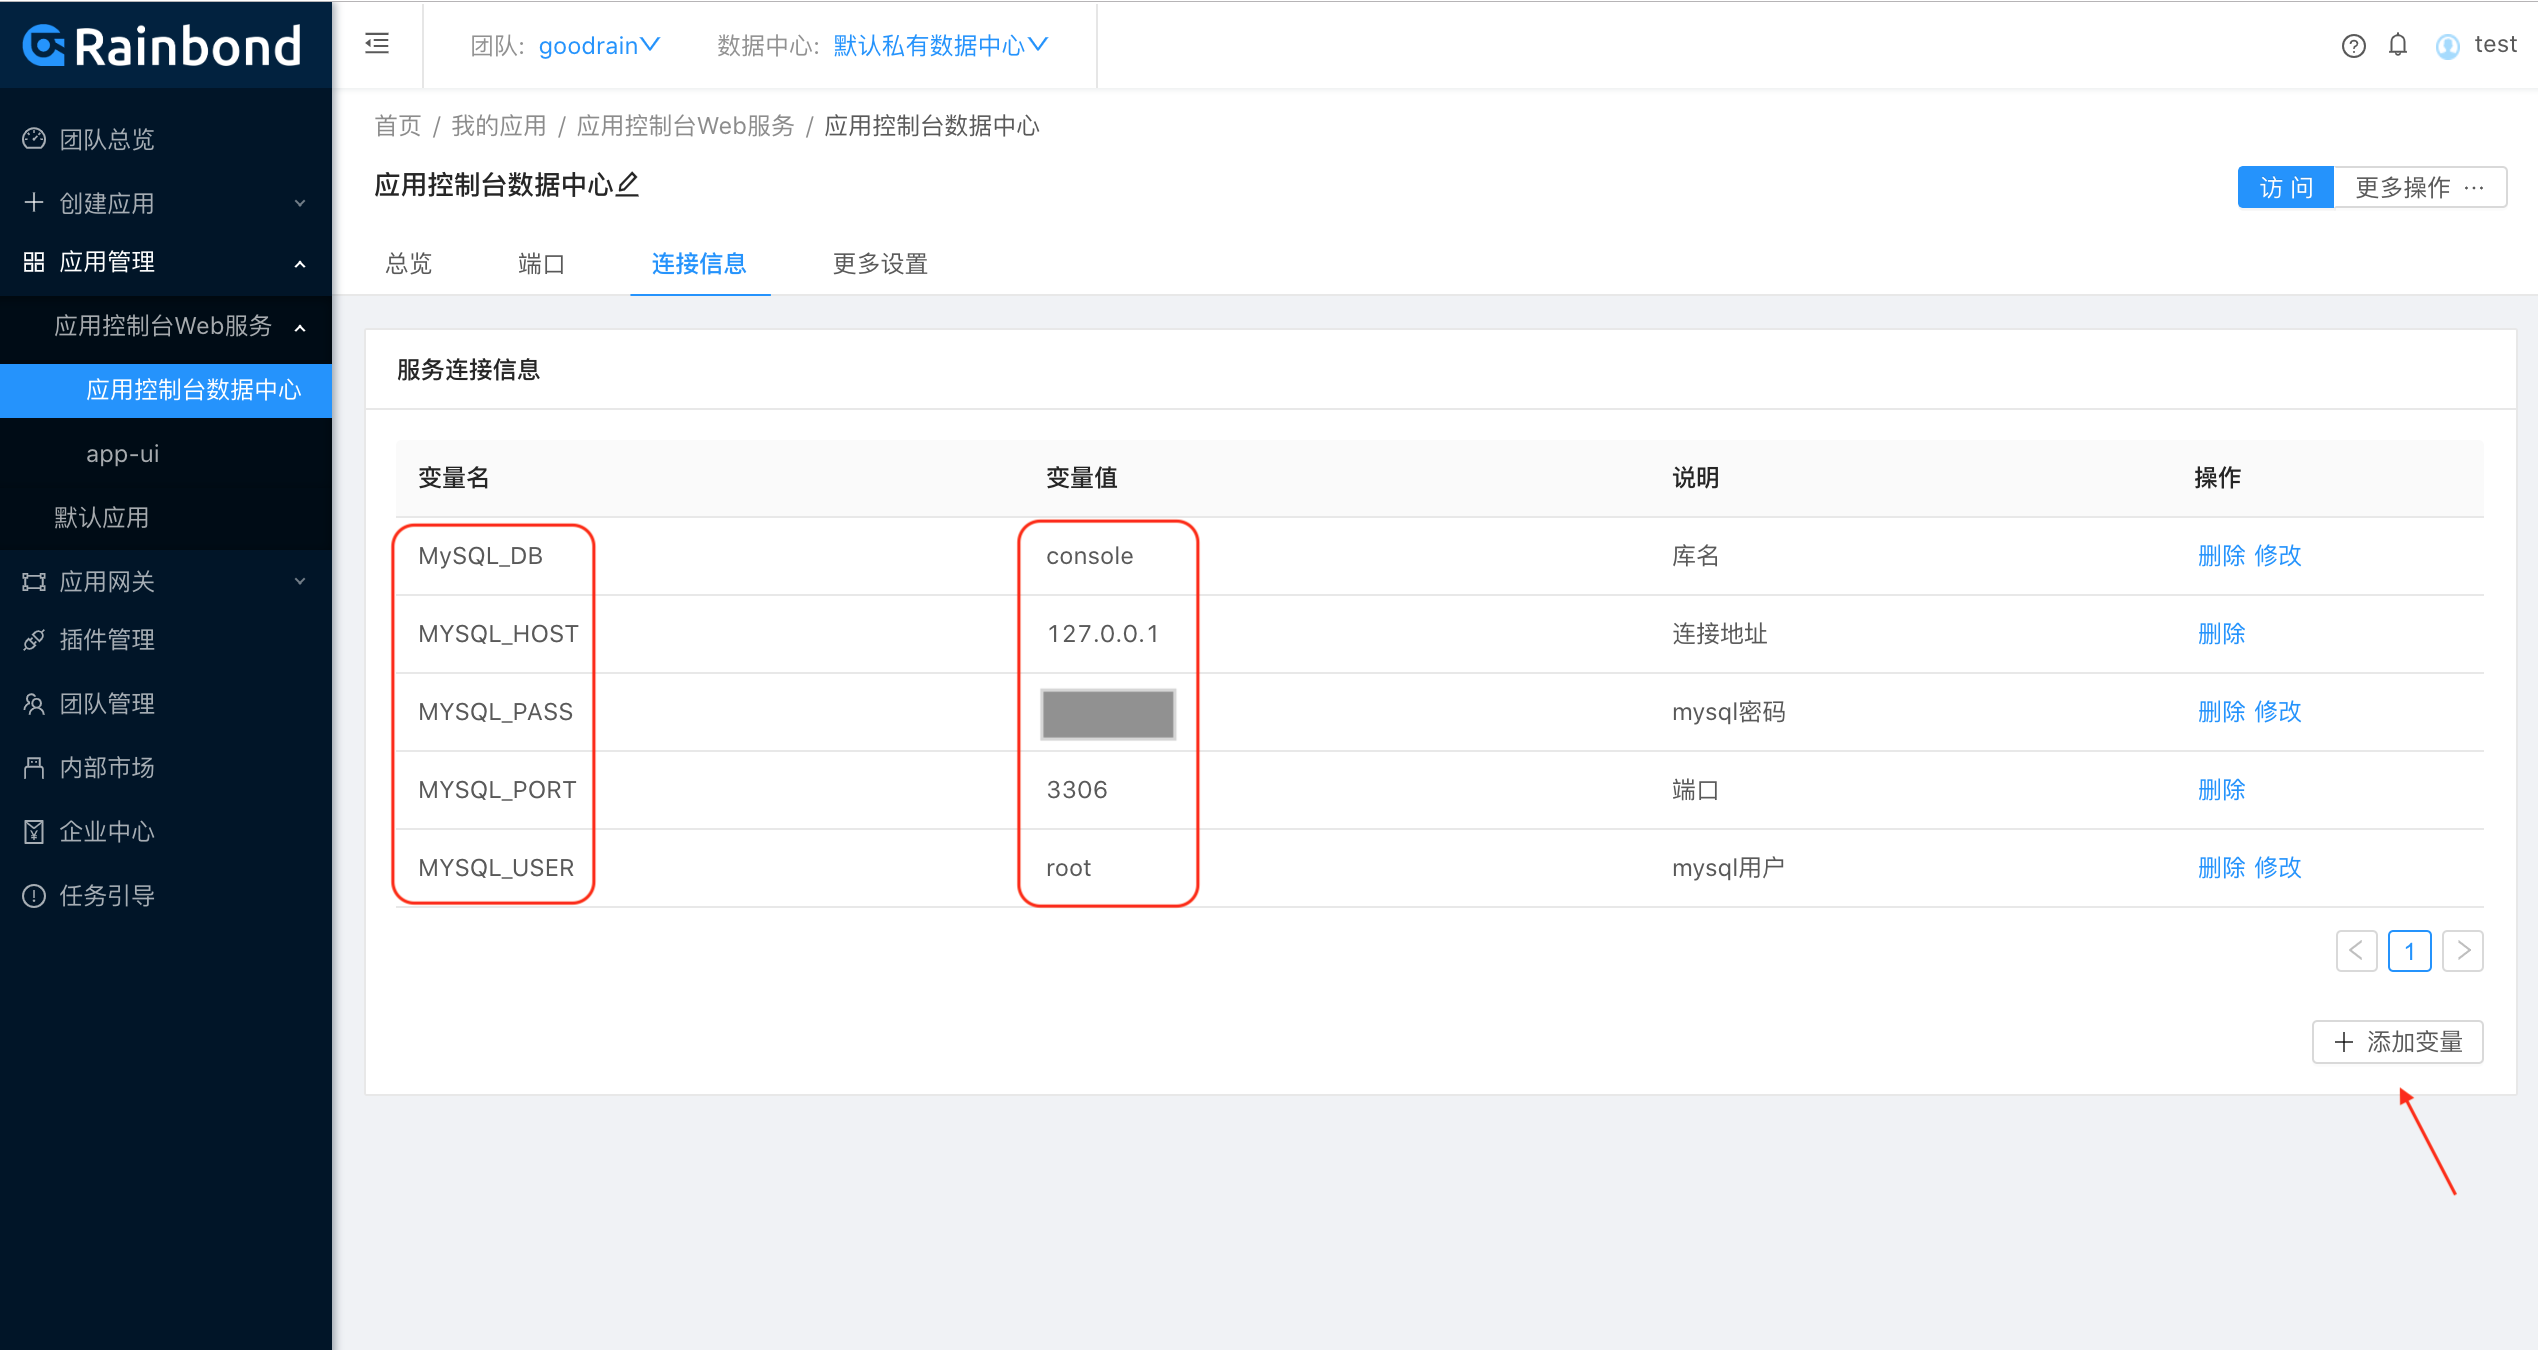Click the 内部市场 shop icon

point(34,768)
